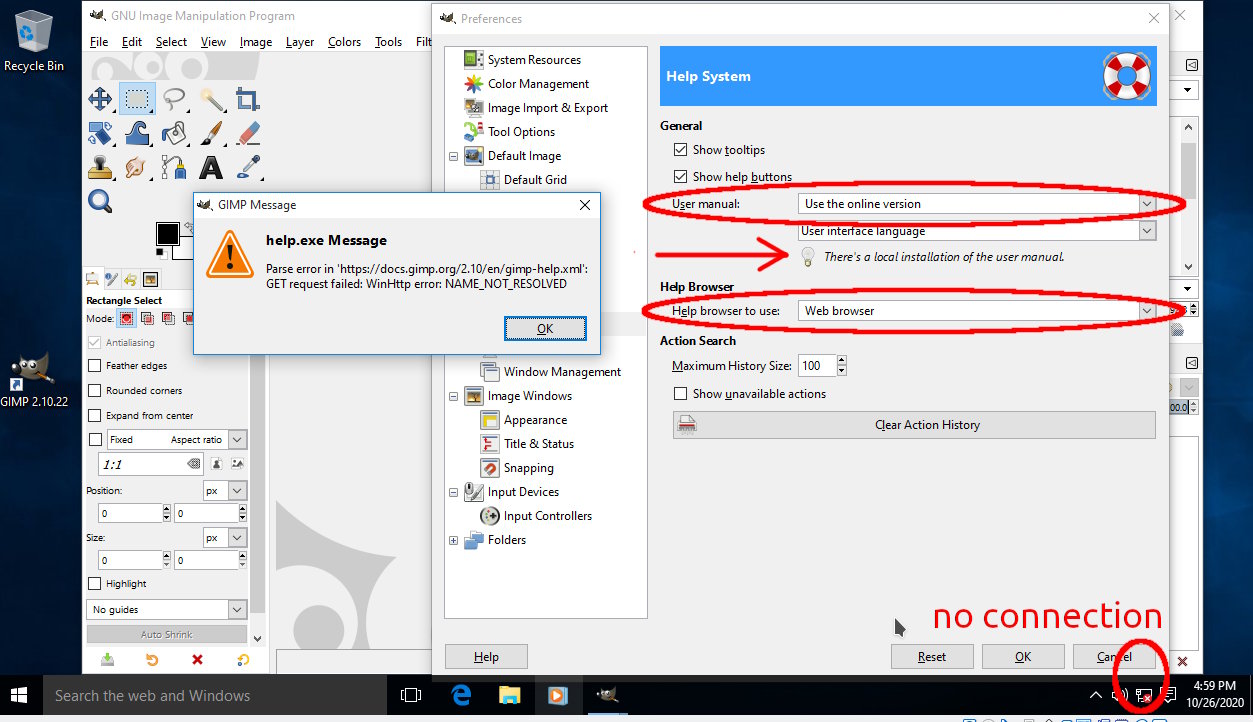Screen dimensions: 1253x722
Task: Select the Rectangle Select tool
Action: (x=137, y=98)
